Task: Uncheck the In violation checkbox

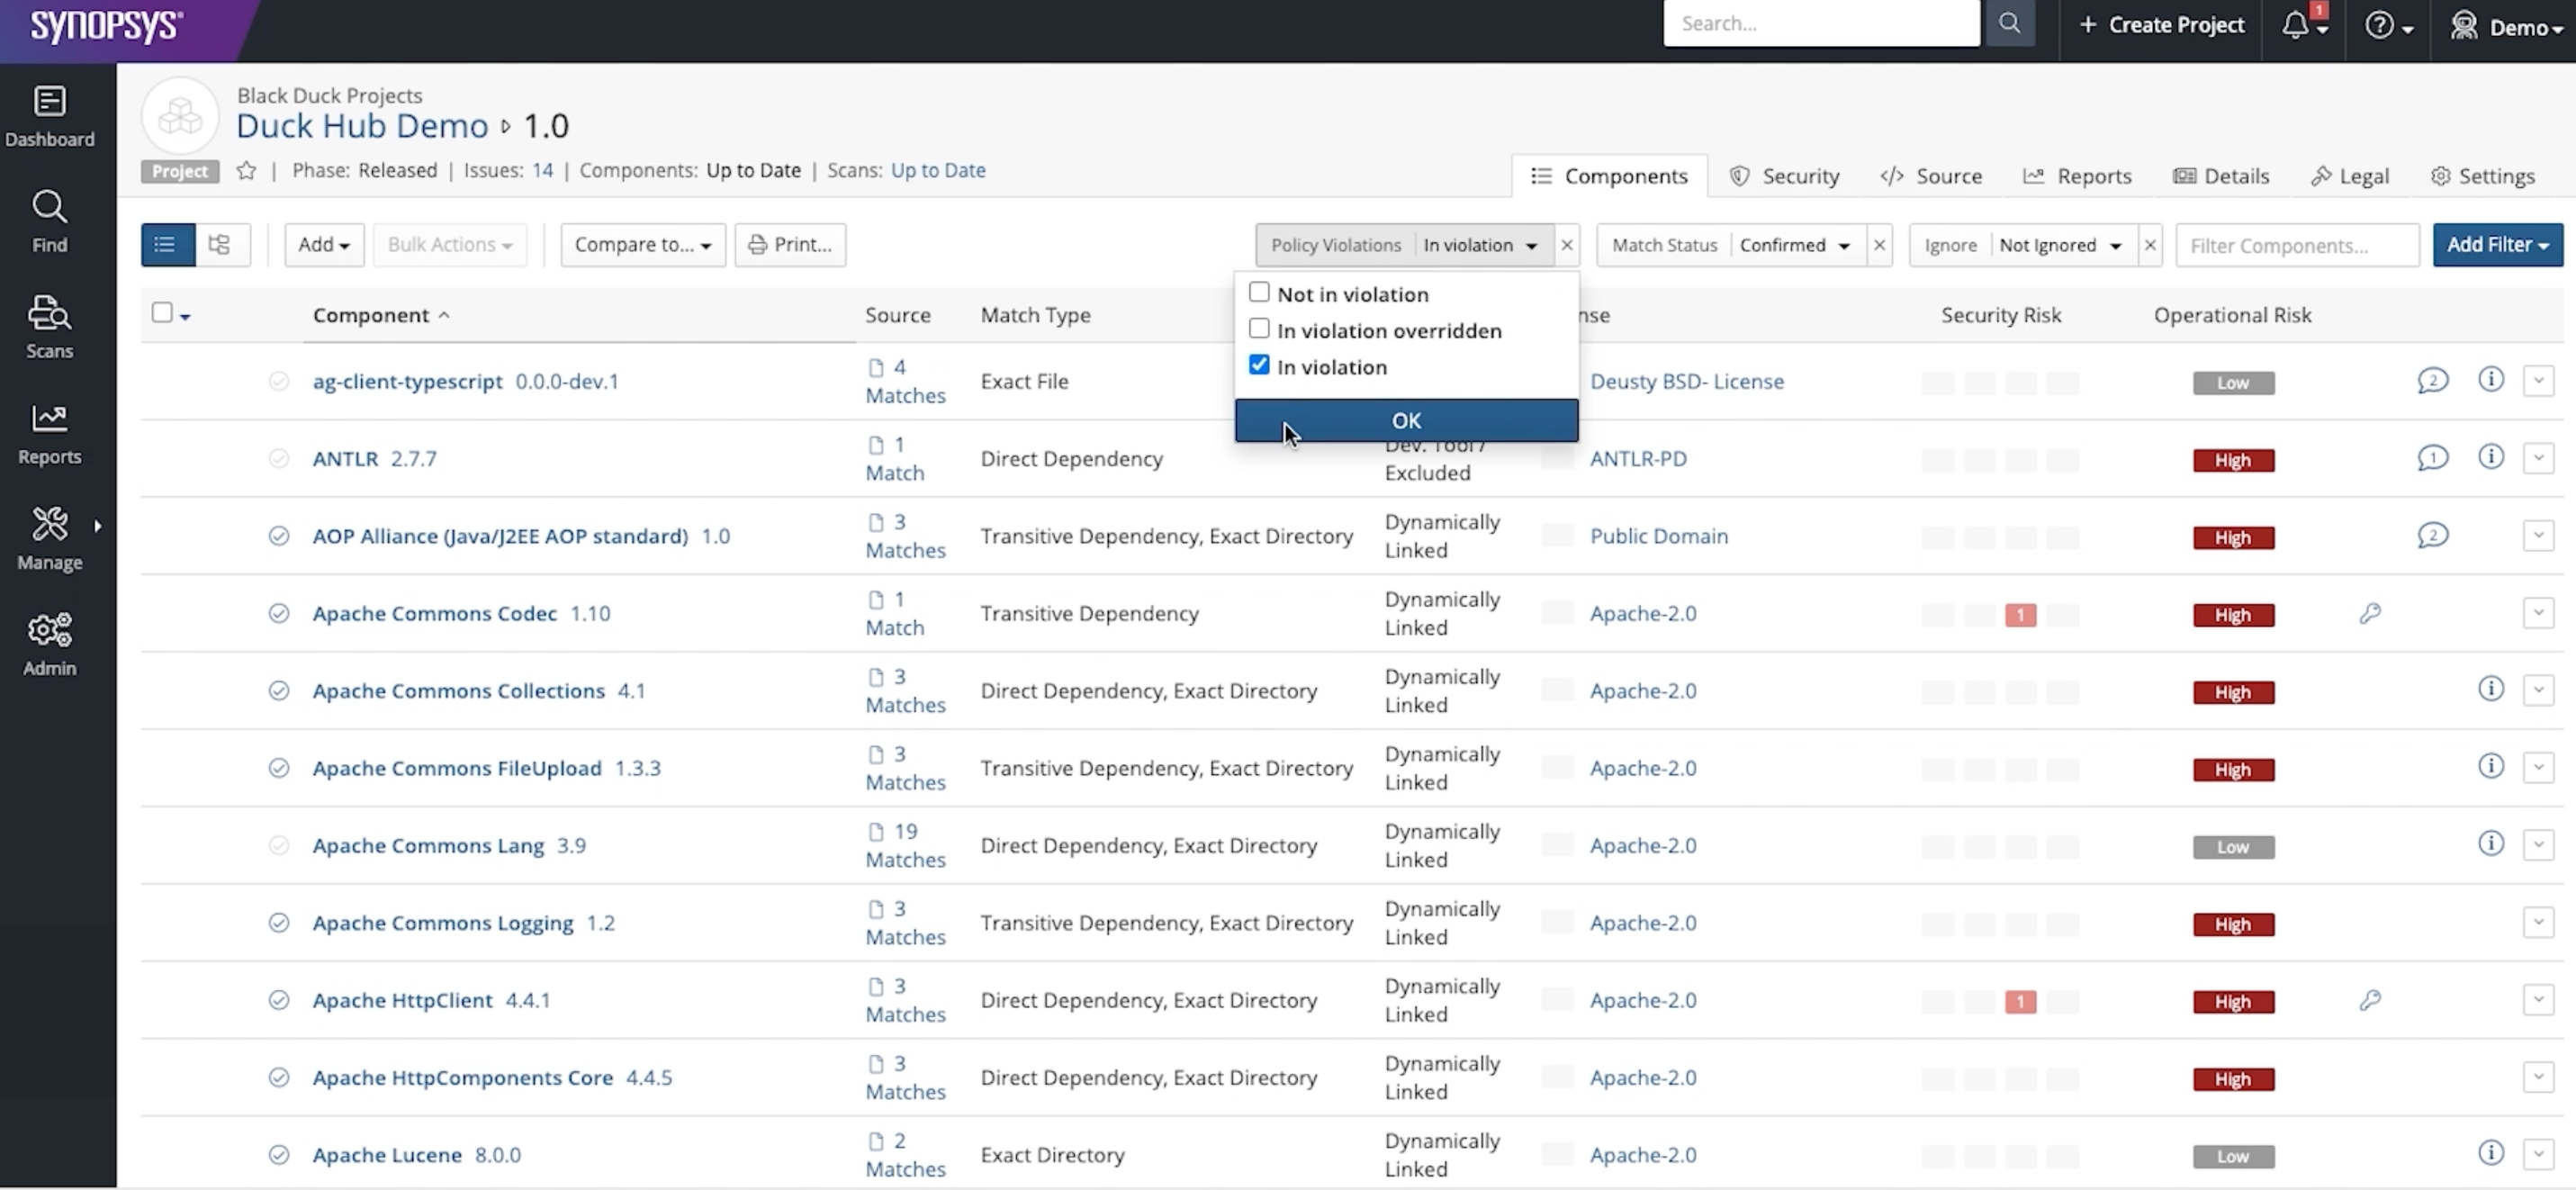Action: (1259, 365)
